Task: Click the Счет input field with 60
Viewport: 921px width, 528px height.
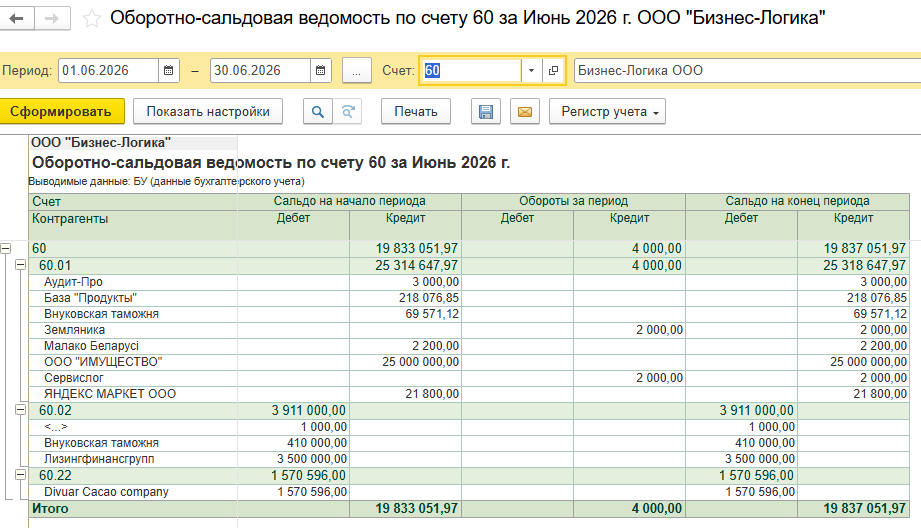Action: click(x=471, y=70)
